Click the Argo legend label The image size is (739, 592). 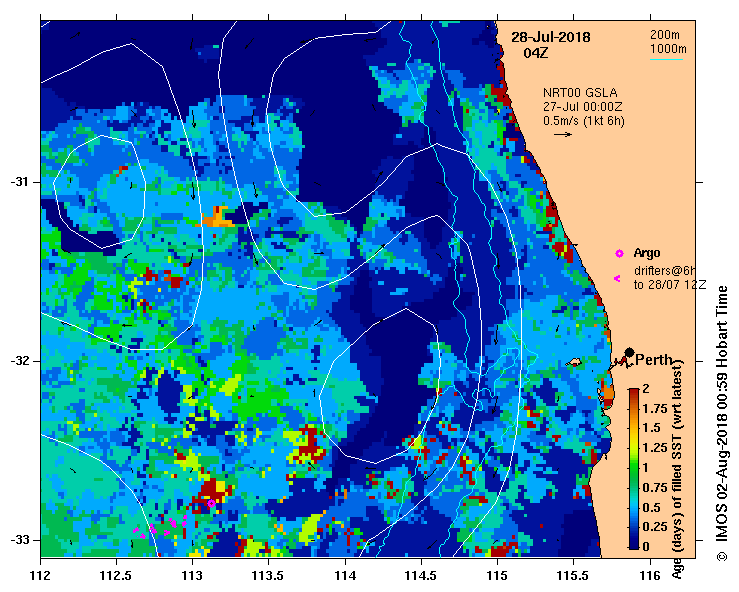647,253
